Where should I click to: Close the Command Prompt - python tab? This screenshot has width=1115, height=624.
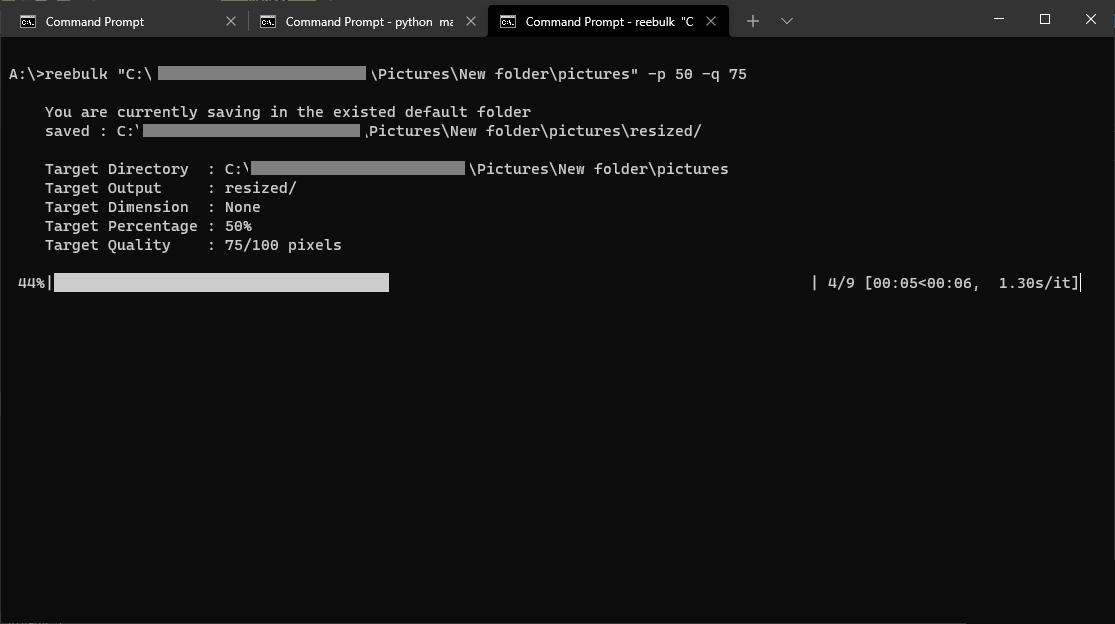pos(471,21)
